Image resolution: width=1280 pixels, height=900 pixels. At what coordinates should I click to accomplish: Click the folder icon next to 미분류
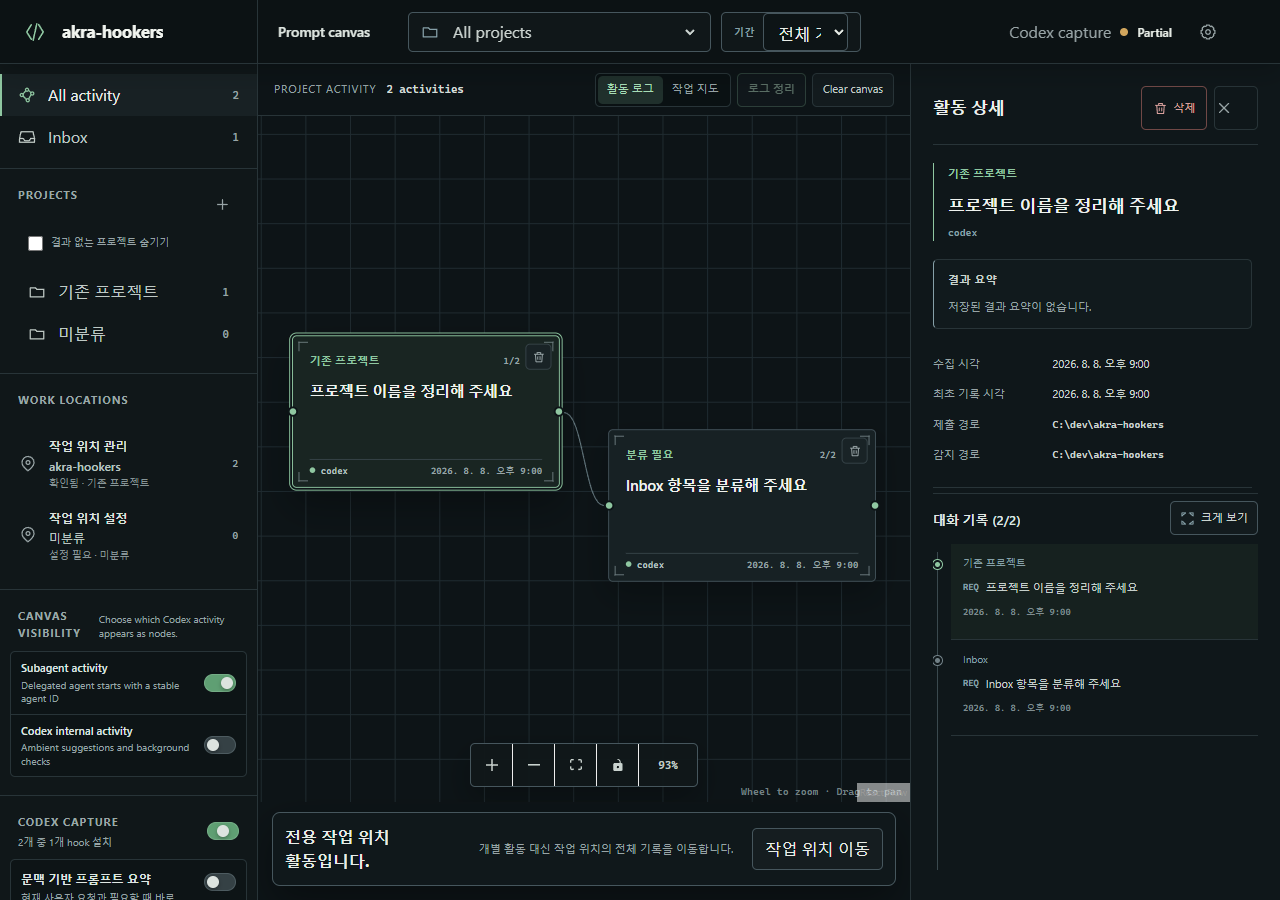pyautogui.click(x=37, y=334)
